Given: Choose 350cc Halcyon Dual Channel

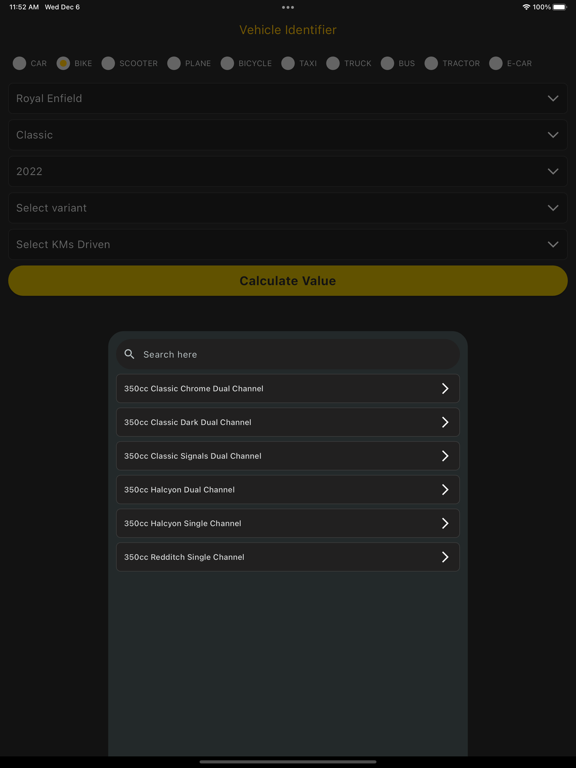Looking at the screenshot, I should 288,490.
